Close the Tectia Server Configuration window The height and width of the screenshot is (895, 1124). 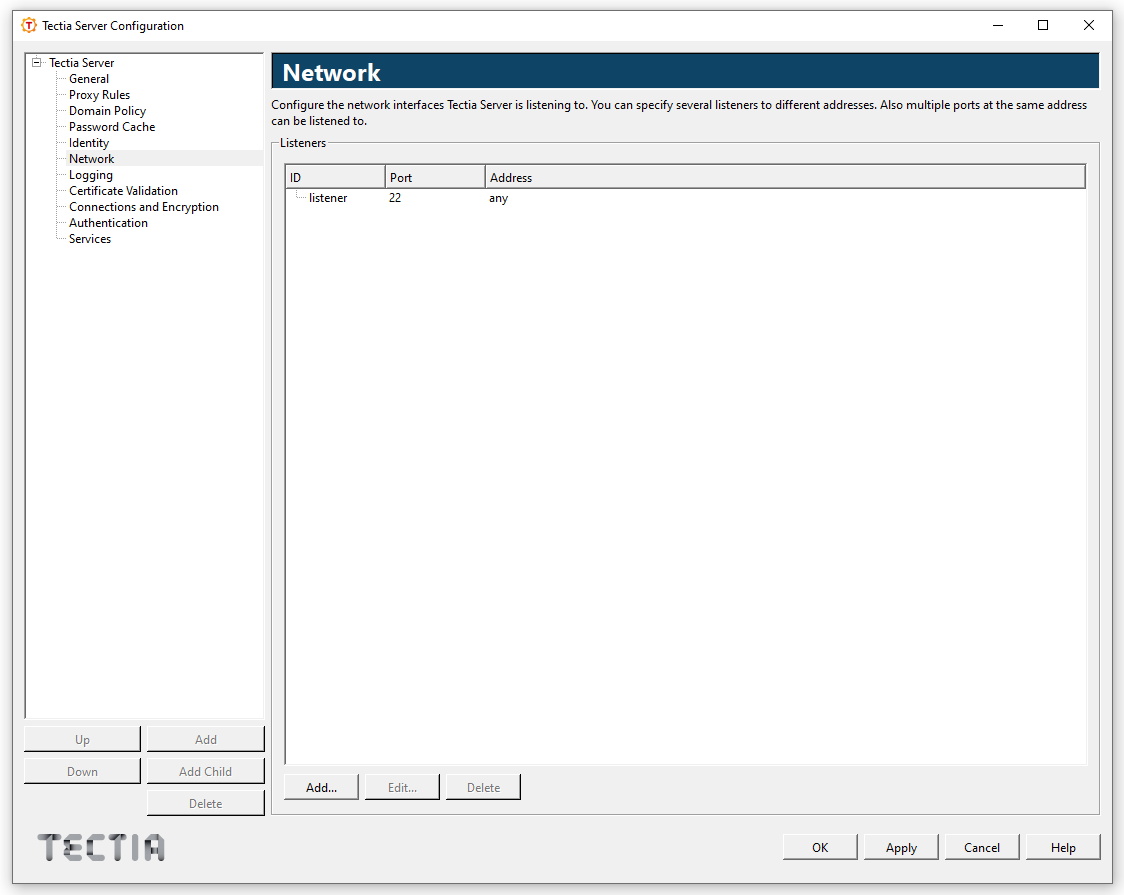click(1089, 25)
